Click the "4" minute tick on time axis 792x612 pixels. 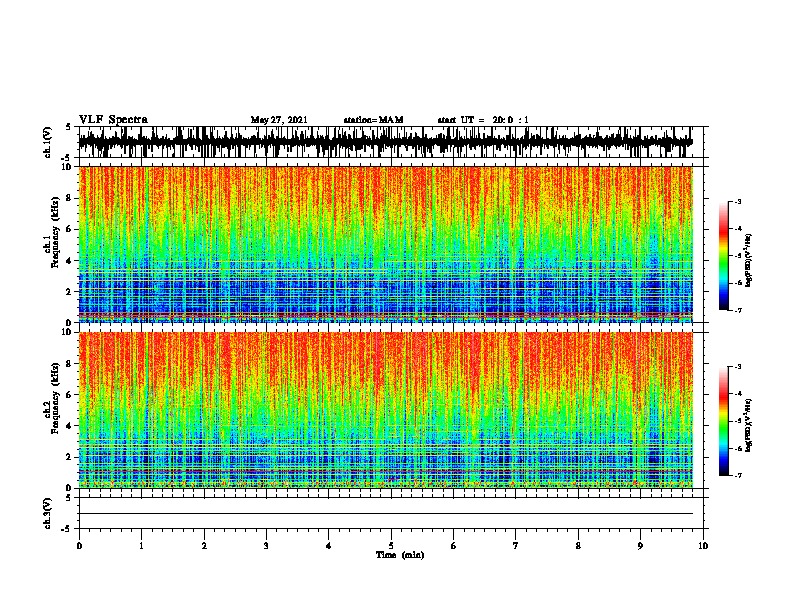coord(329,546)
